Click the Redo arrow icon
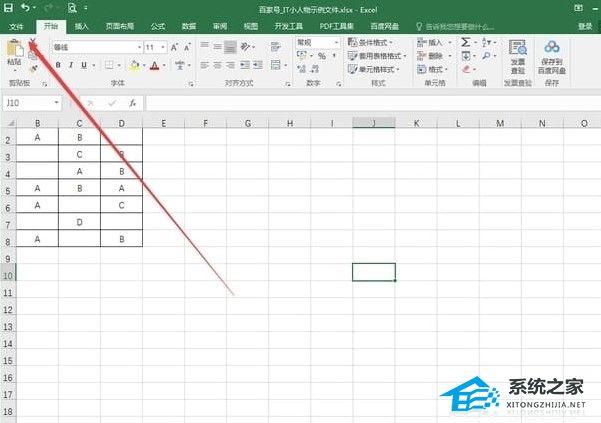601x423 pixels. (x=49, y=7)
